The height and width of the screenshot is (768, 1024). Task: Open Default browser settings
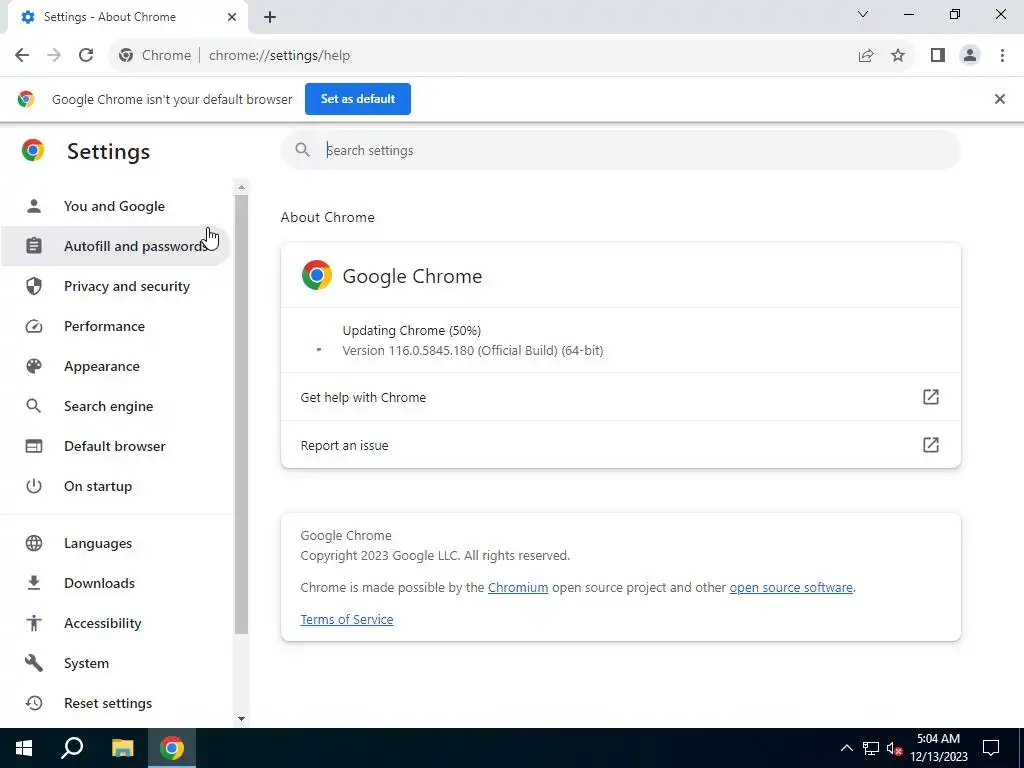(x=114, y=446)
